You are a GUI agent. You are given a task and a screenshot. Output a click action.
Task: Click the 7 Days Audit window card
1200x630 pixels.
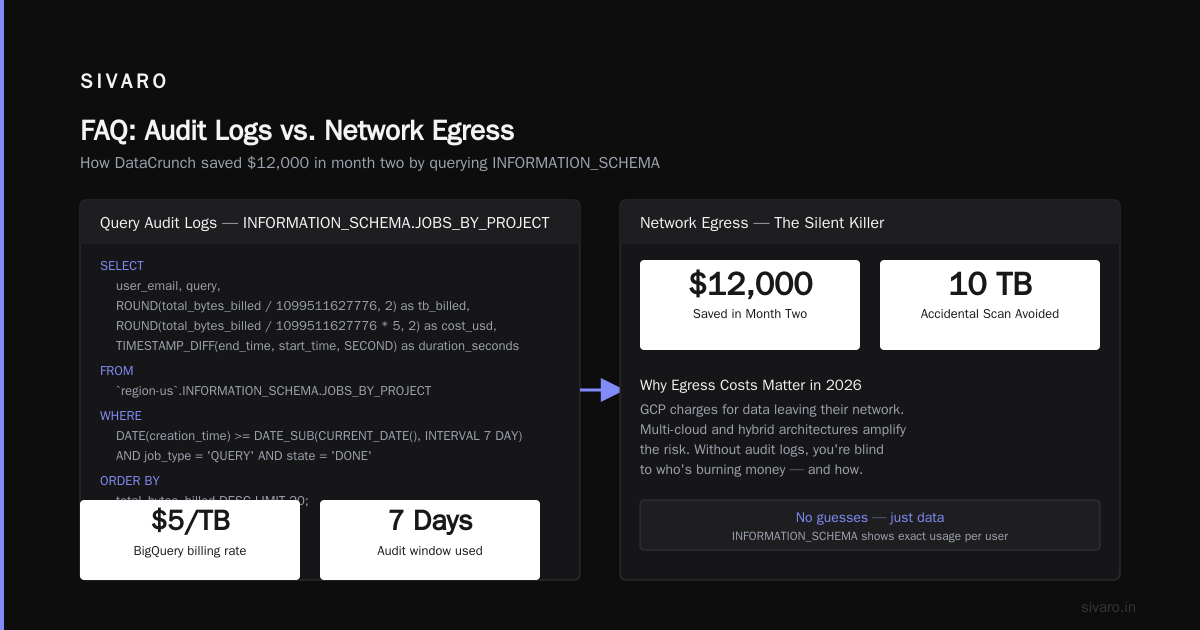click(x=430, y=540)
